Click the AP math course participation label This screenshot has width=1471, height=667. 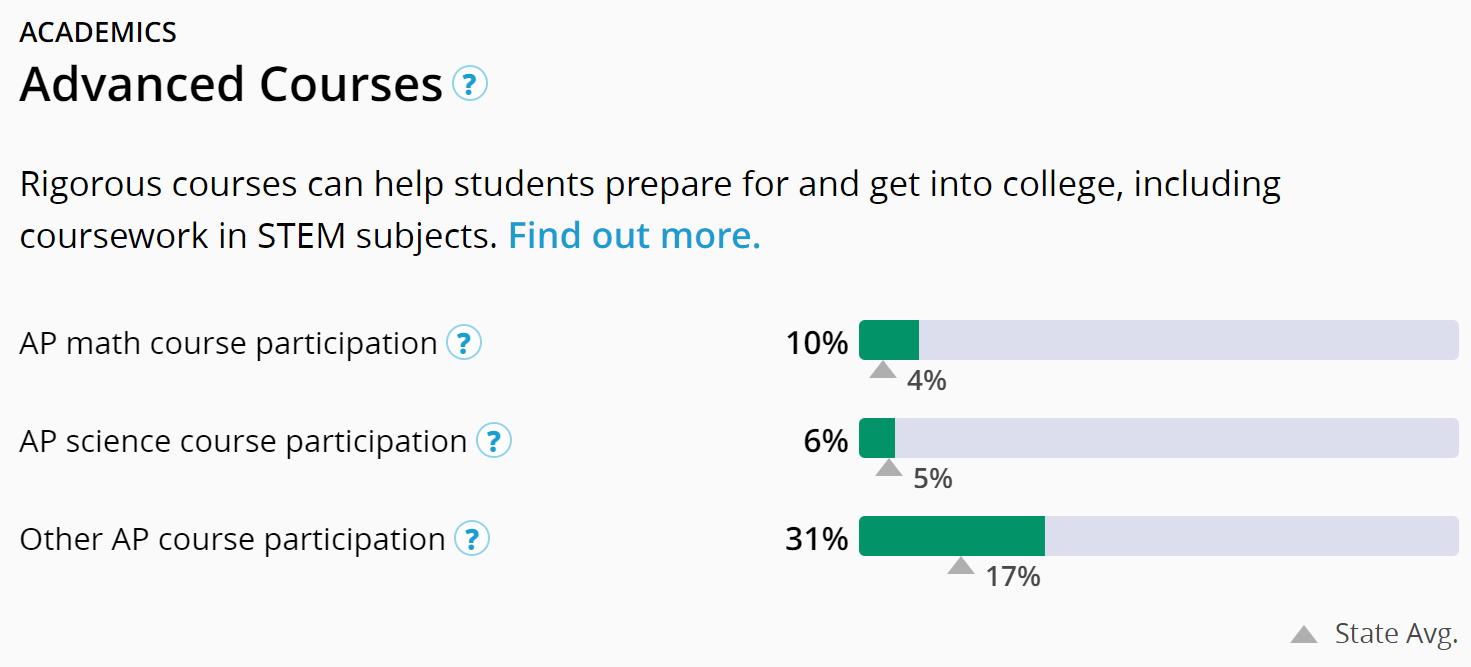coord(228,343)
